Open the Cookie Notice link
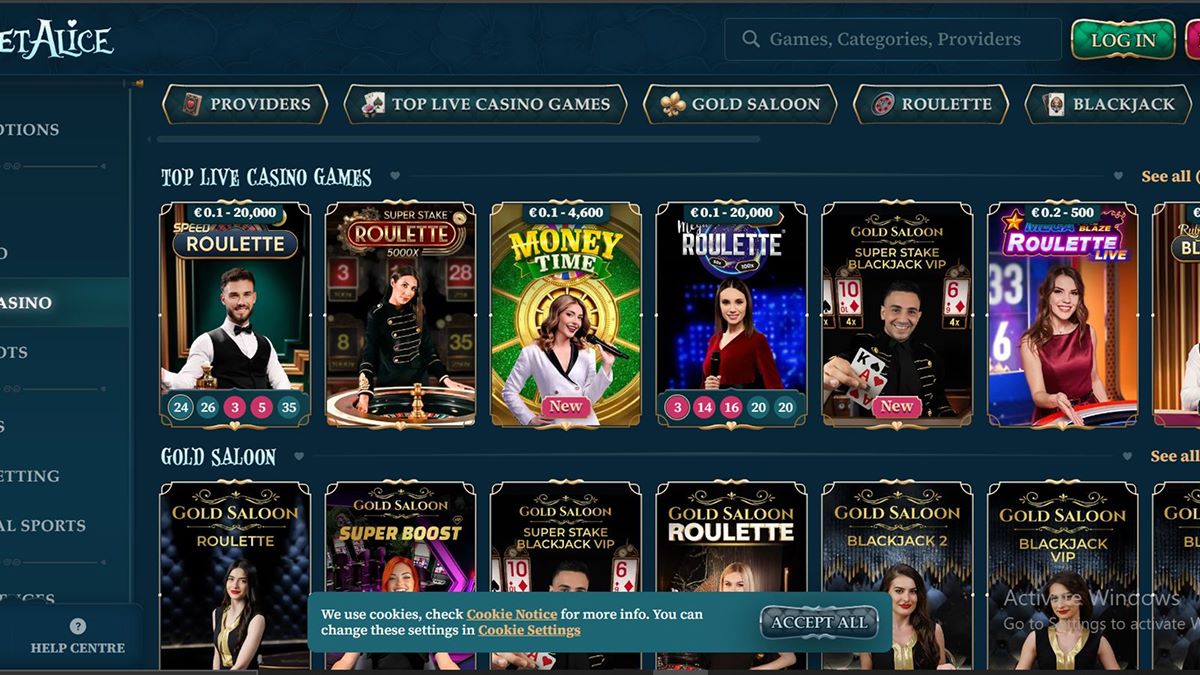 [x=512, y=614]
